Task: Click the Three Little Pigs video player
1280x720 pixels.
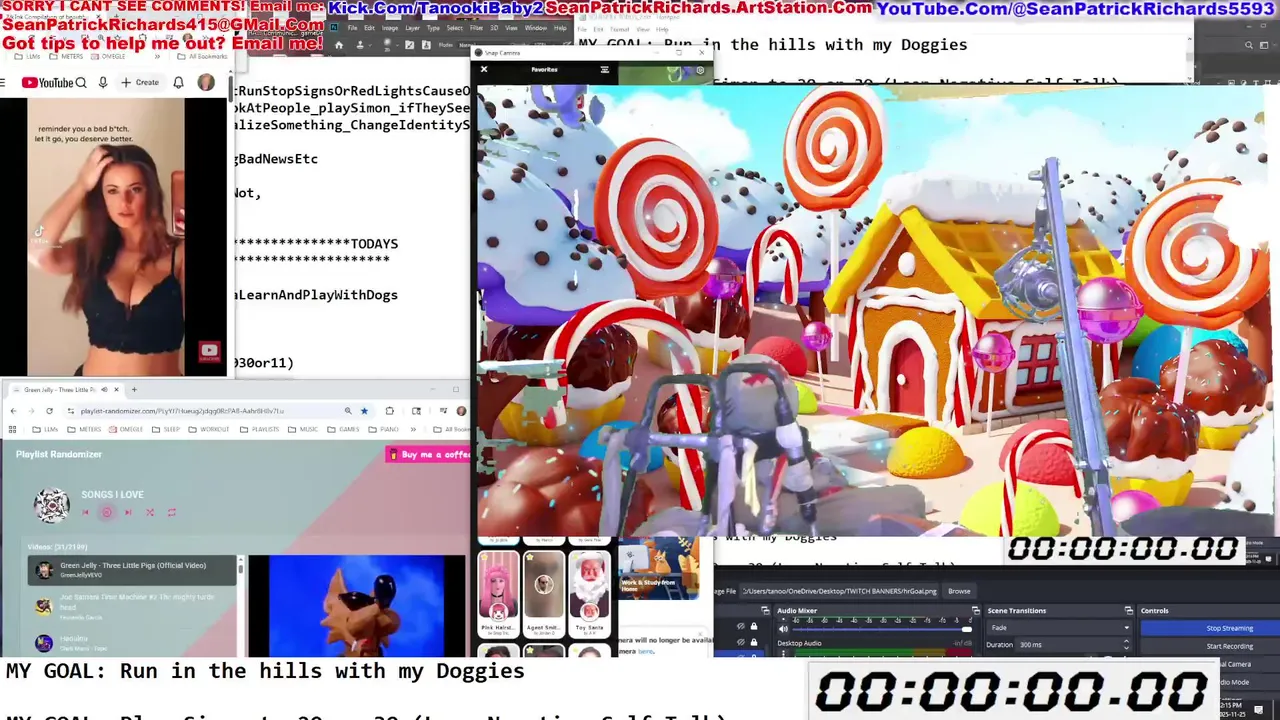Action: [356, 606]
